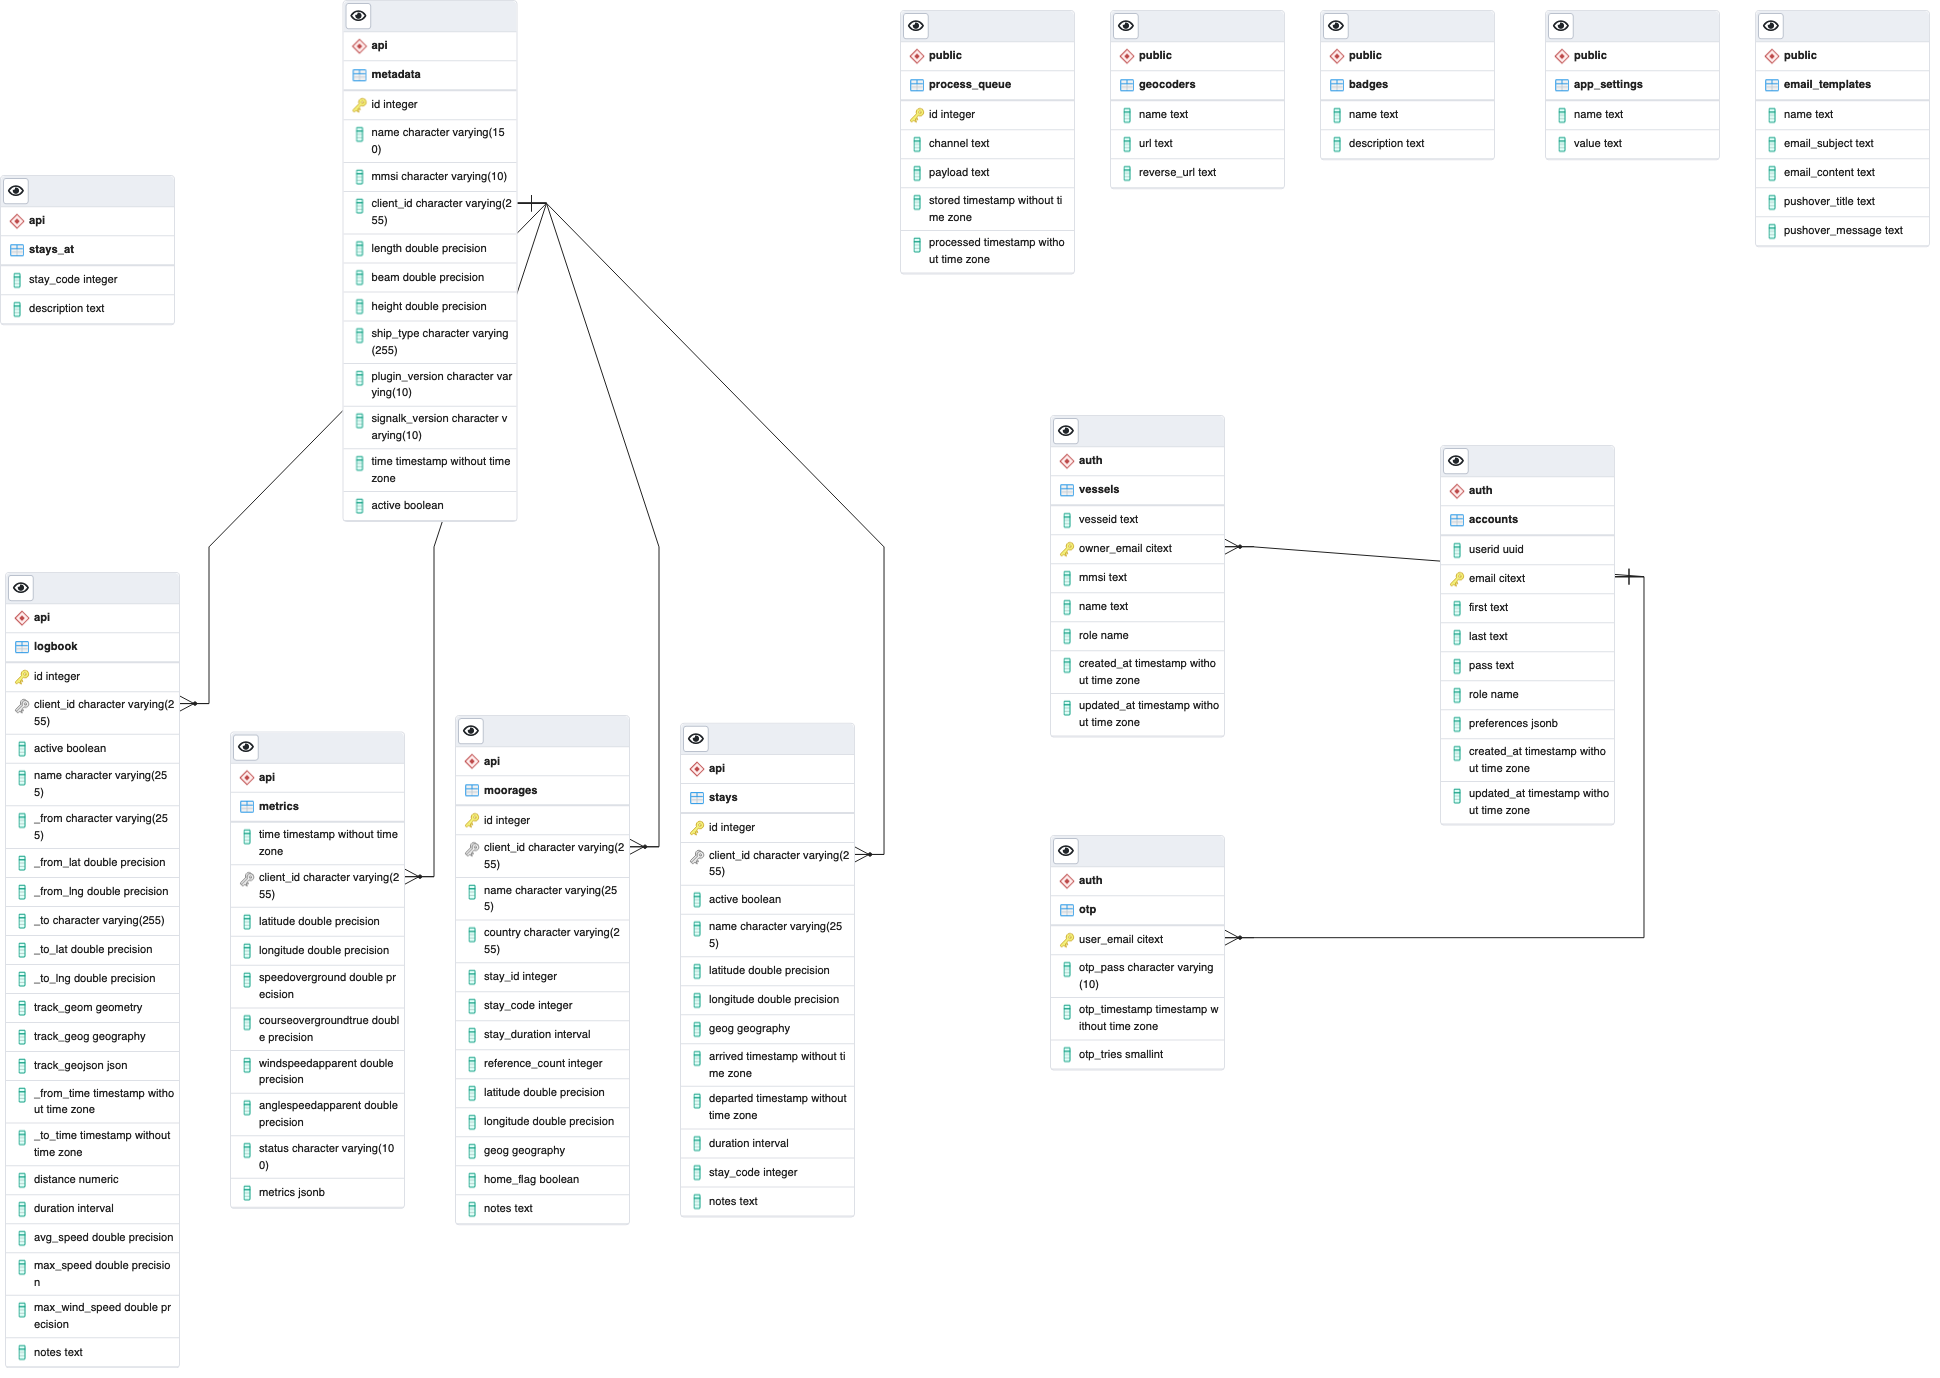This screenshot has height=1378, width=1940.
Task: Toggle visibility eye on the metrics table
Action: [x=246, y=747]
